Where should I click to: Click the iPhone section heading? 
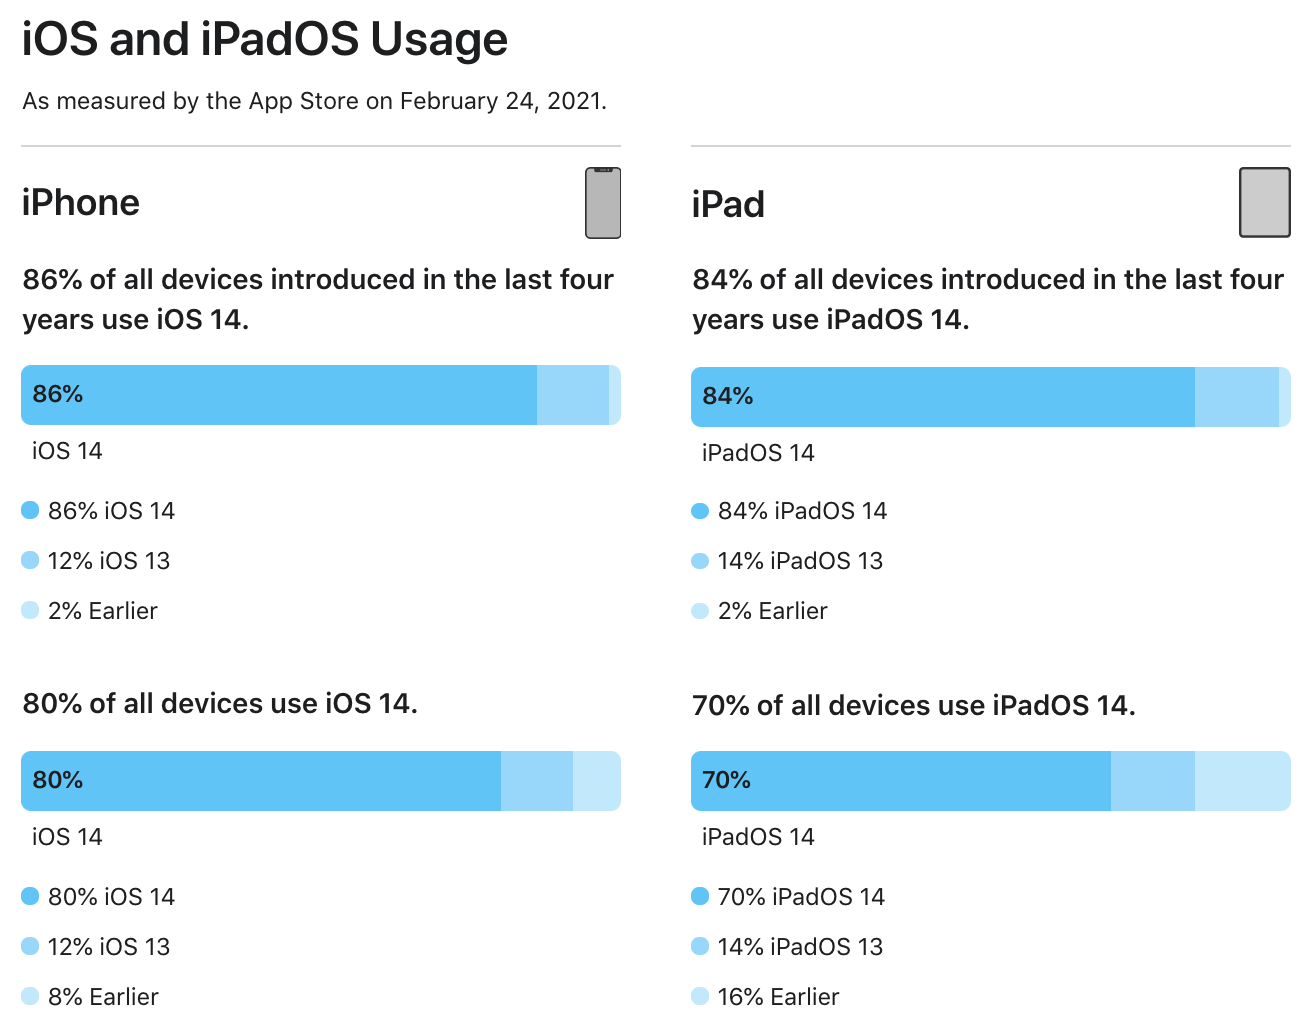pyautogui.click(x=81, y=203)
